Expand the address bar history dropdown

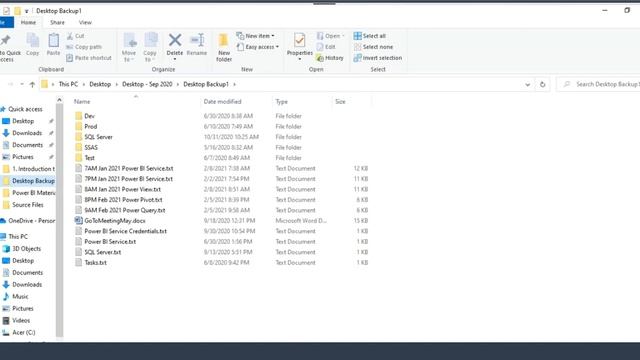pyautogui.click(x=528, y=84)
